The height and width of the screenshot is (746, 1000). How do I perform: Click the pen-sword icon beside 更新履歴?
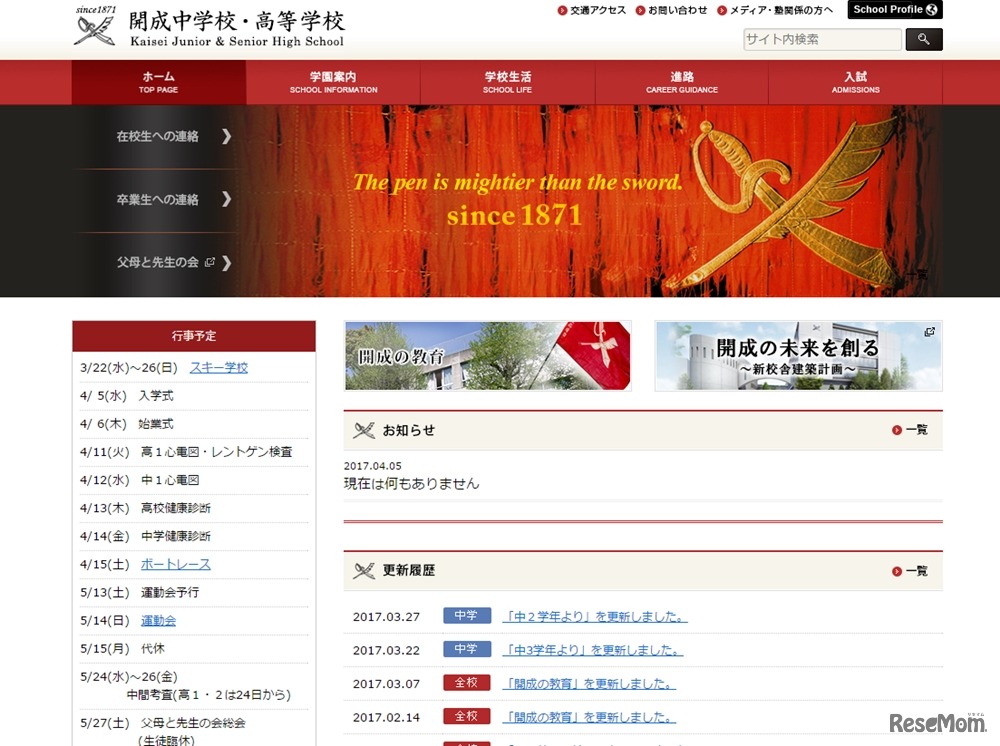[x=364, y=571]
